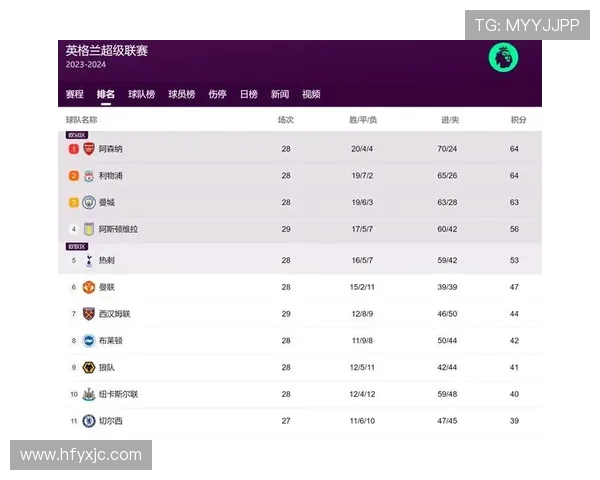This screenshot has height=480, width=600.
Task: Click the Aston Villa crest icon
Action: pos(89,229)
